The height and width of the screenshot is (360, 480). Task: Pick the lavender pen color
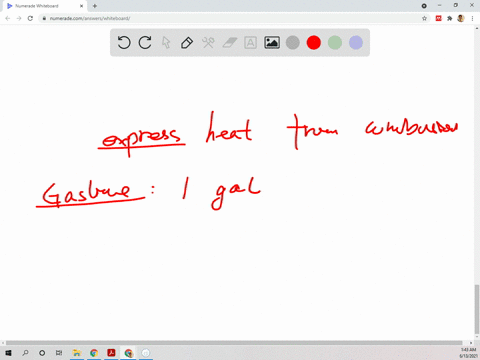356,43
